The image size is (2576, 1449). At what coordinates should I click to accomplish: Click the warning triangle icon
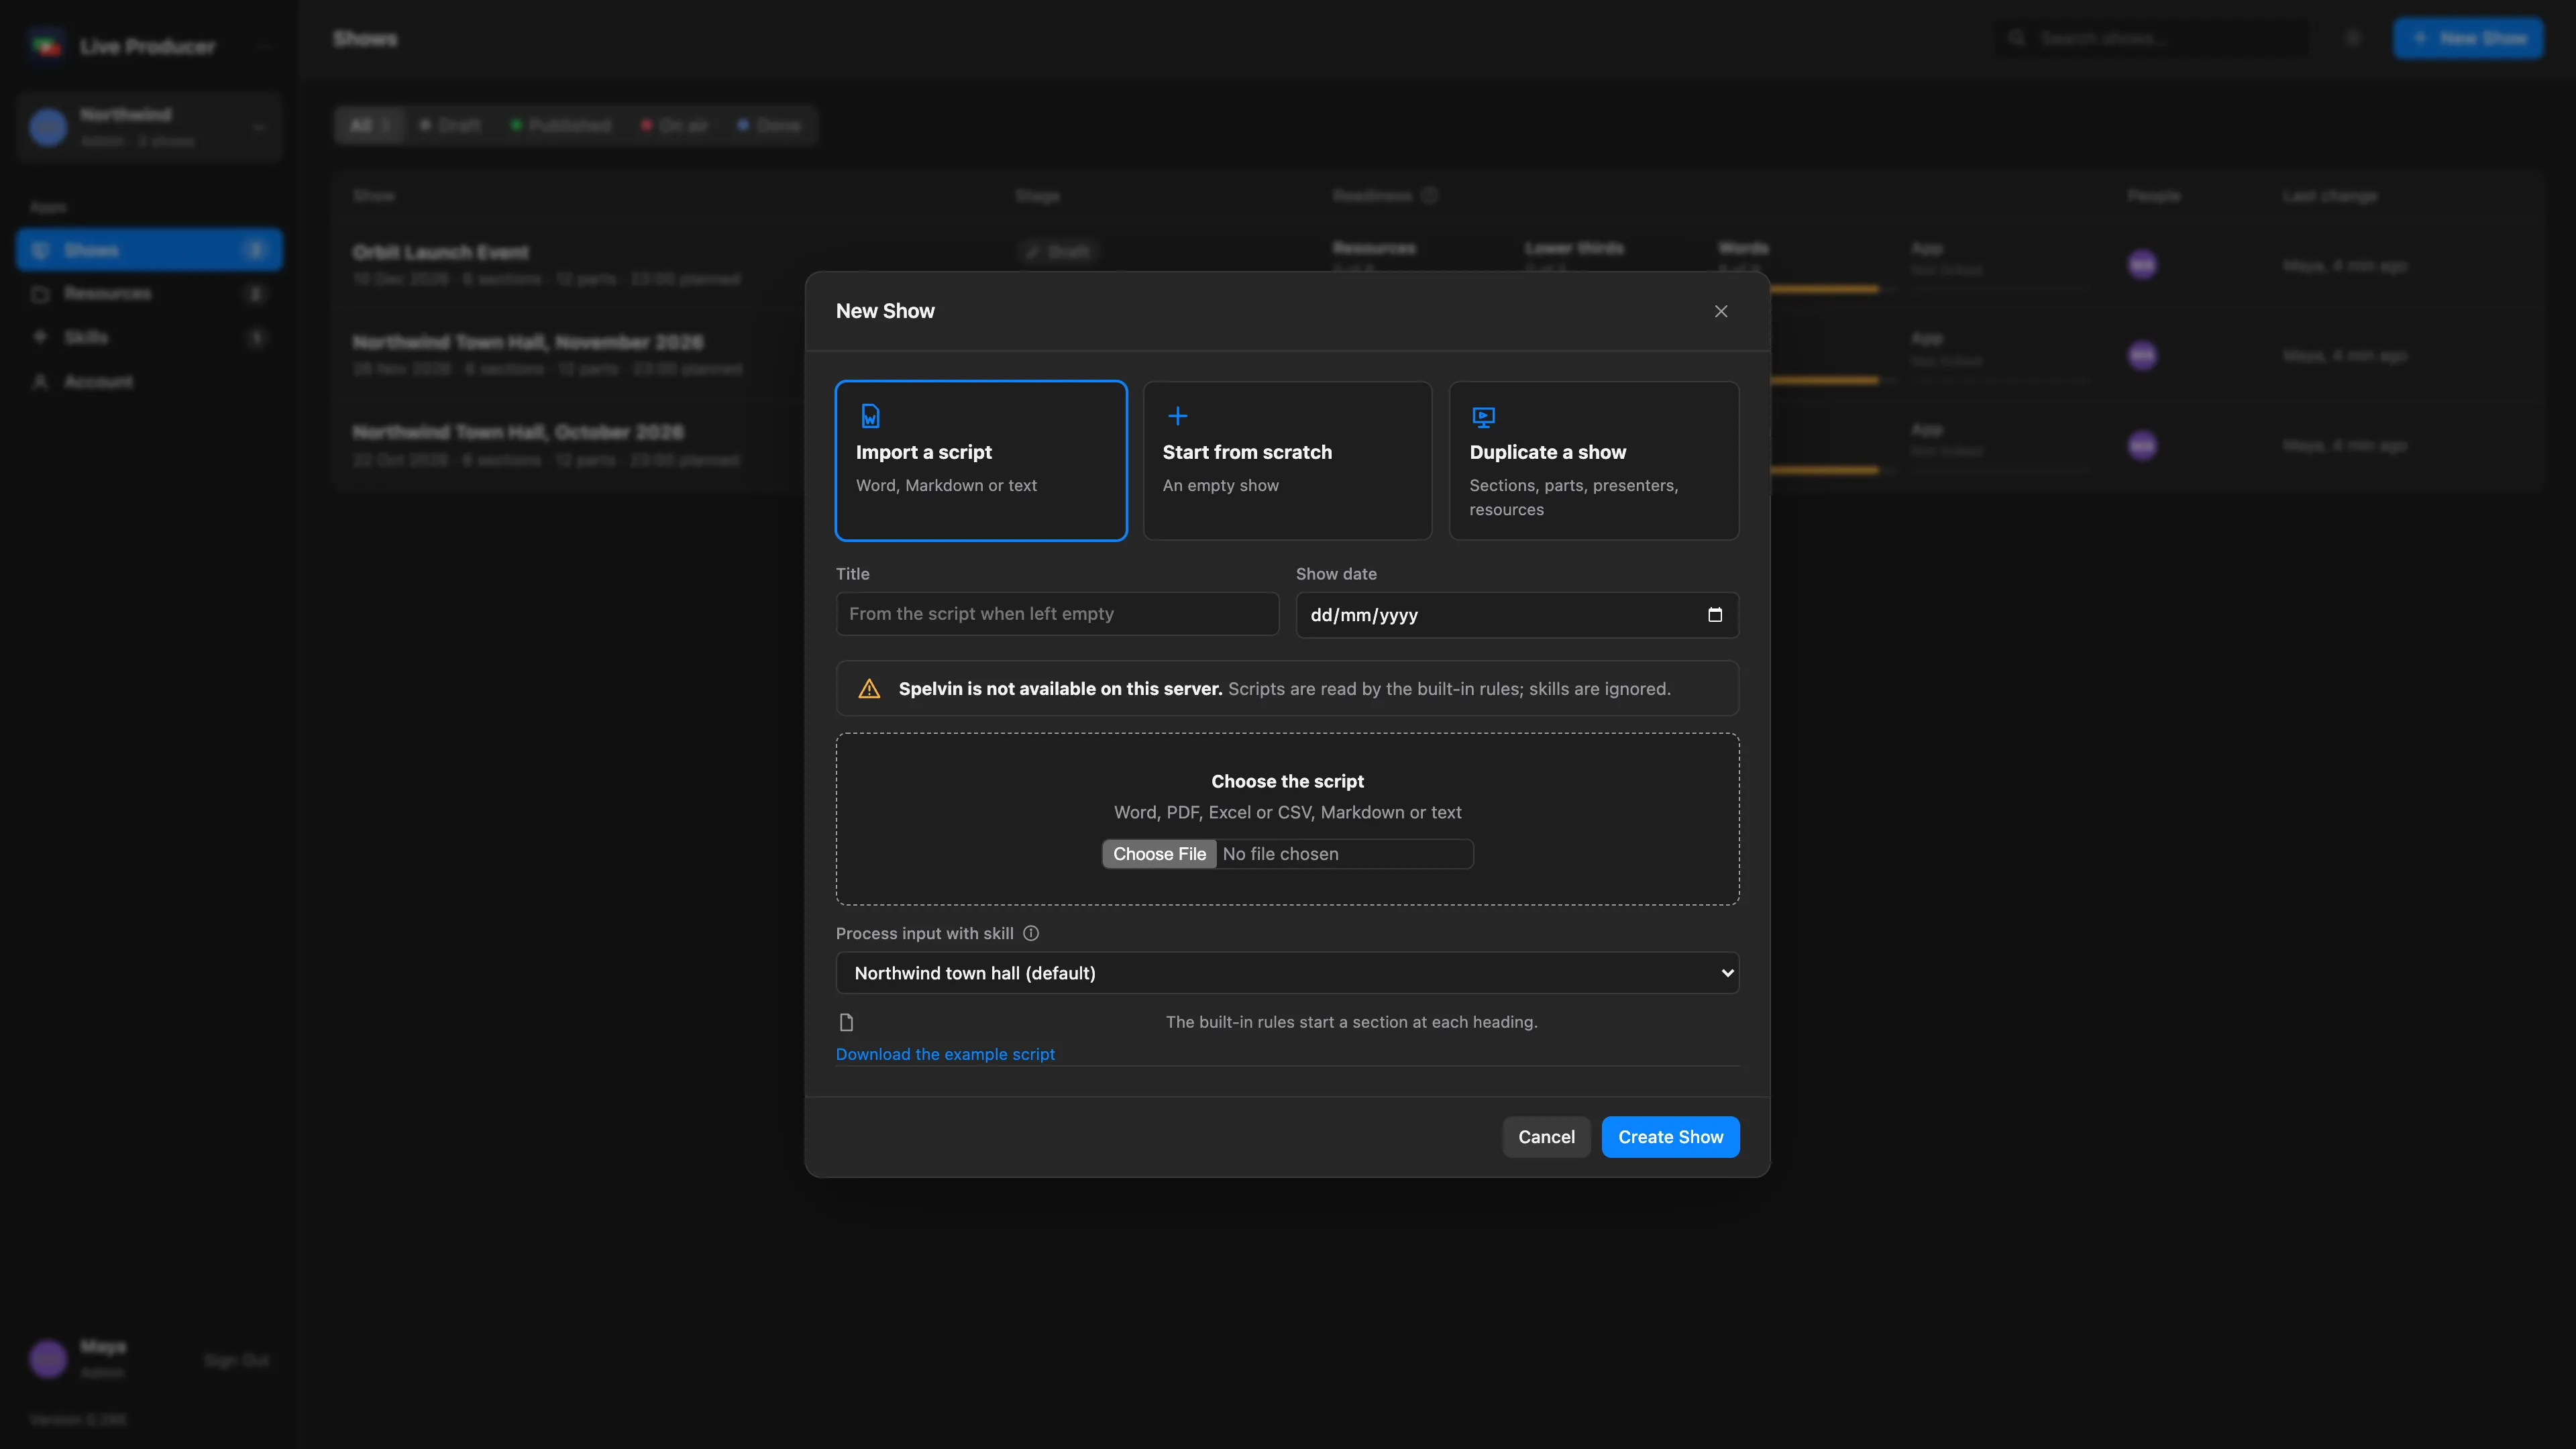[869, 689]
